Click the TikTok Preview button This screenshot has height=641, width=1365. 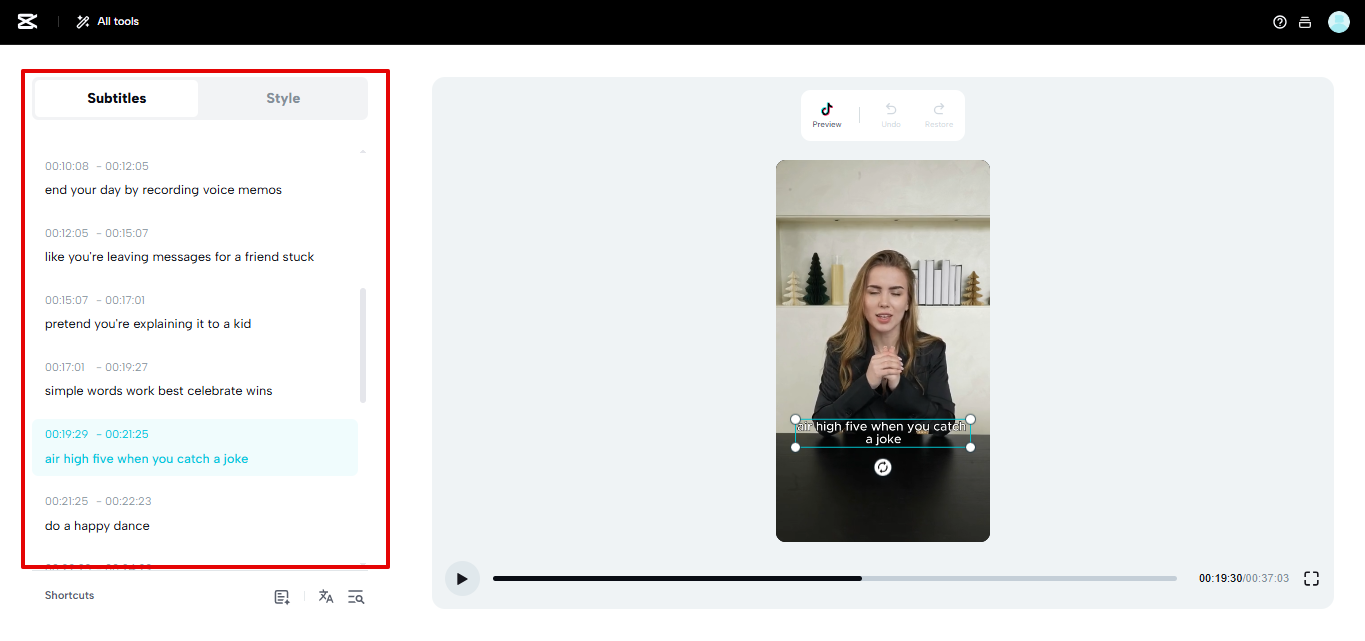(827, 113)
